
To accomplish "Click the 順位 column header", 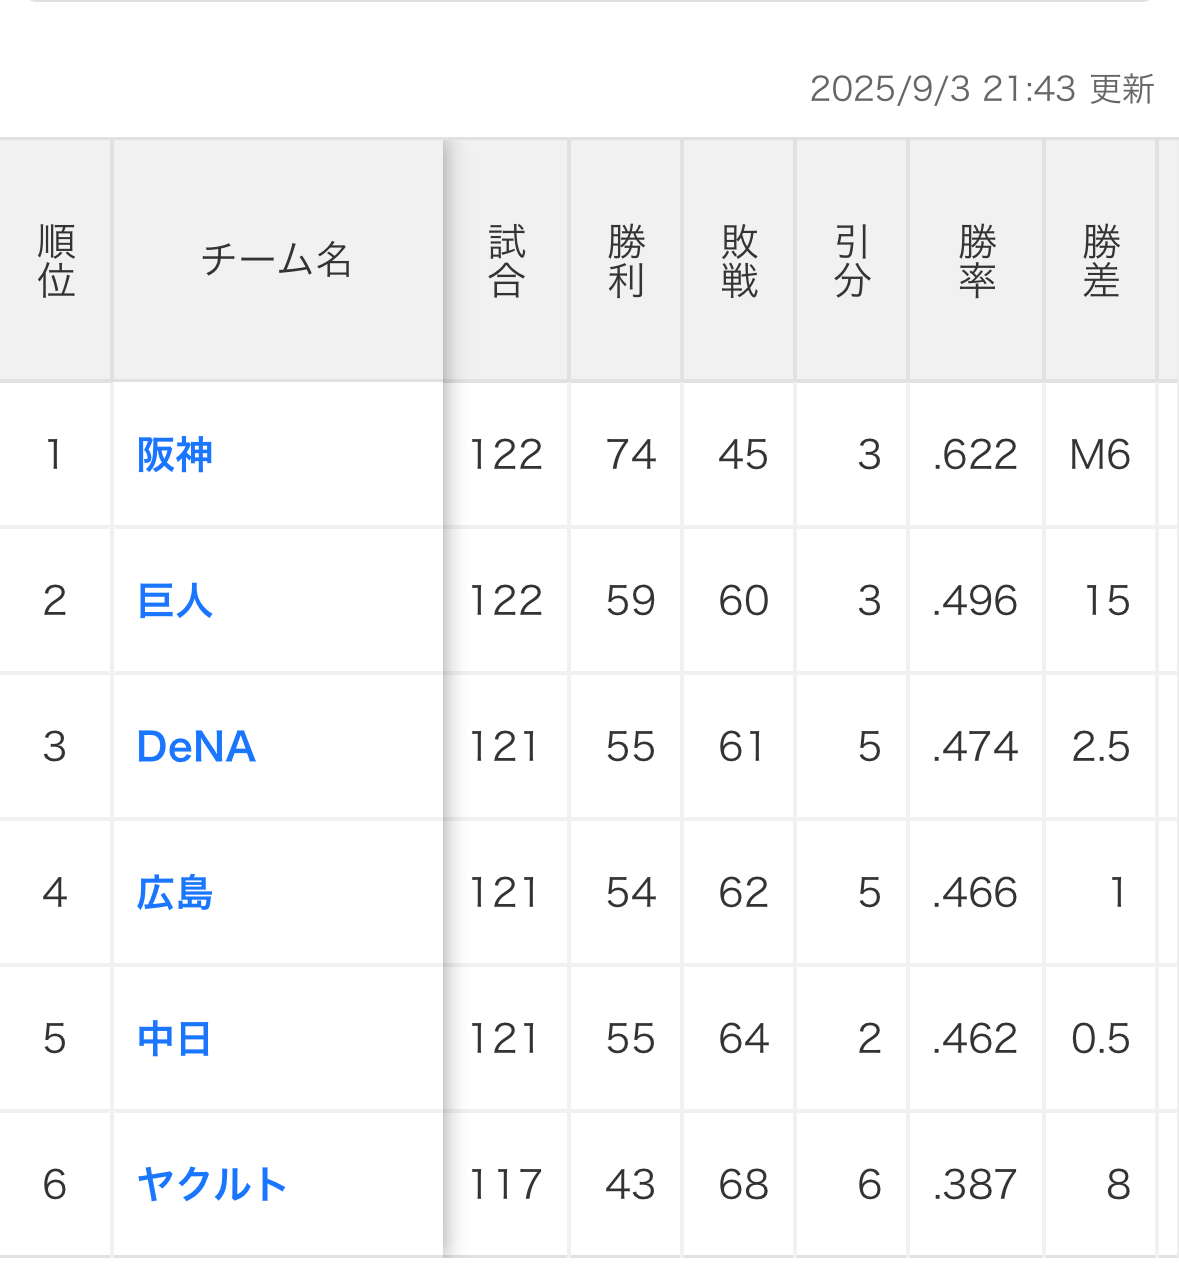I will click(56, 261).
